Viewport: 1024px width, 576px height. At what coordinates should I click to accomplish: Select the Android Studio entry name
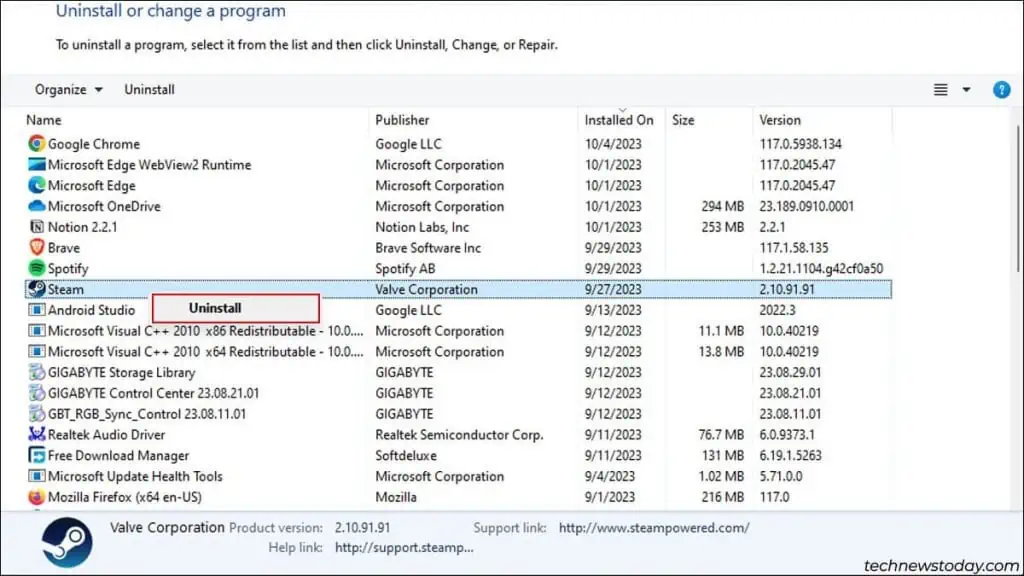point(91,310)
